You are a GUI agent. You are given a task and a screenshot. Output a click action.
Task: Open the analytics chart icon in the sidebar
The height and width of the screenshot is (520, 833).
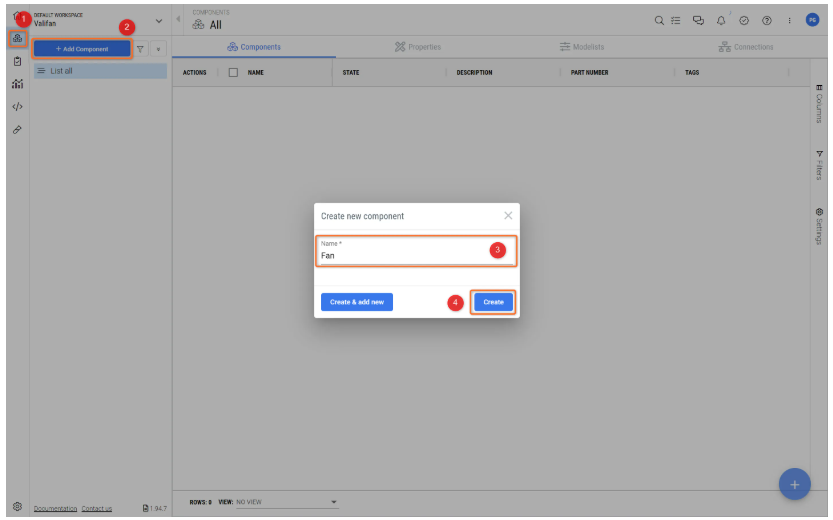click(18, 84)
